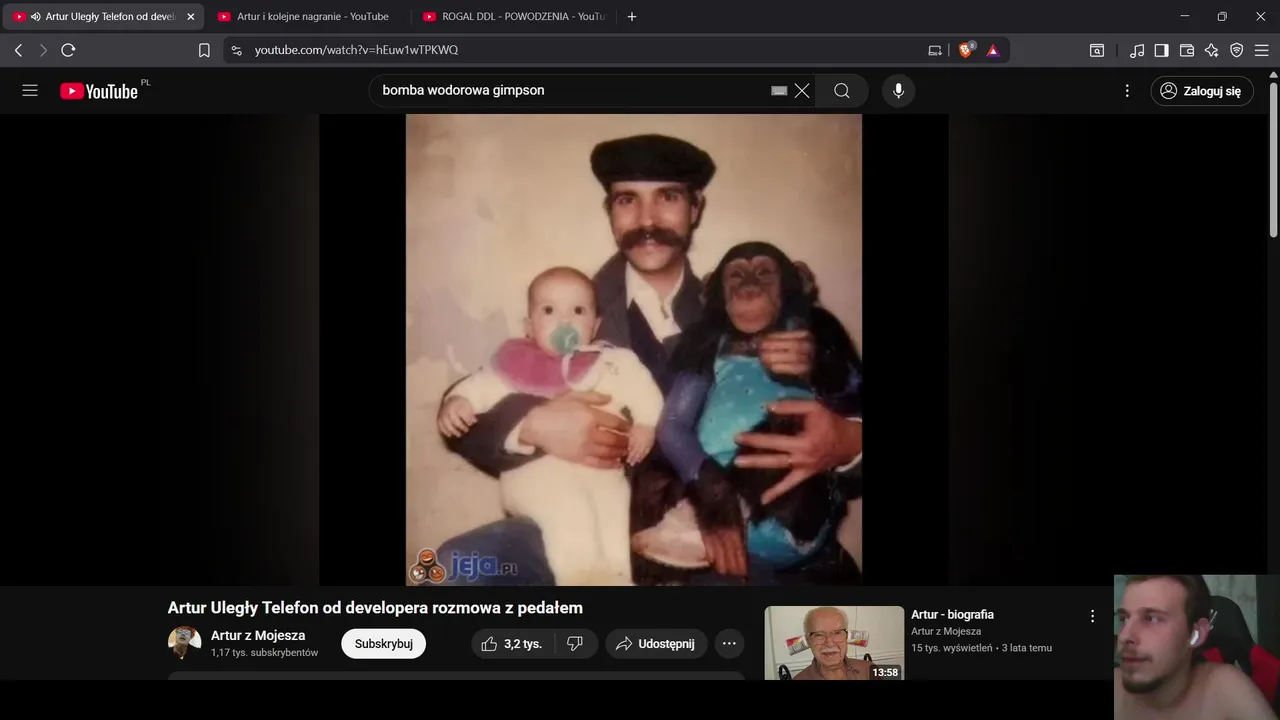Open more actions three-dot button below video
Image resolution: width=1280 pixels, height=720 pixels.
click(x=729, y=644)
